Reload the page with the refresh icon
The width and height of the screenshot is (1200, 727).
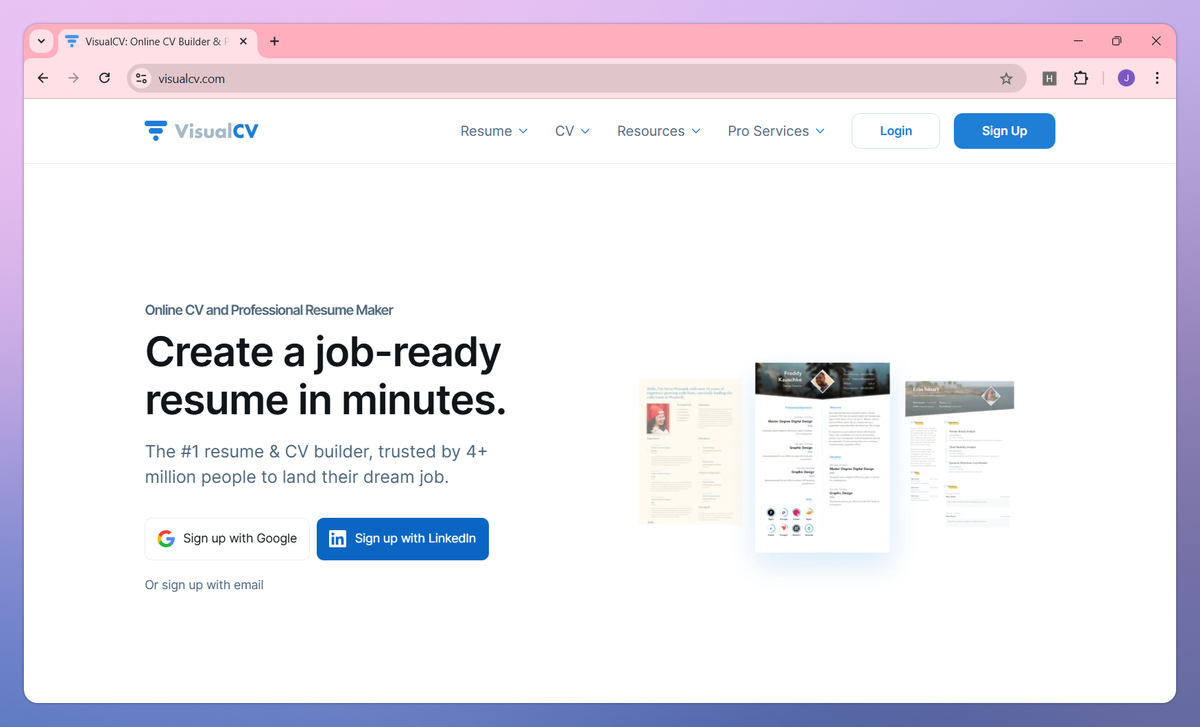point(104,78)
